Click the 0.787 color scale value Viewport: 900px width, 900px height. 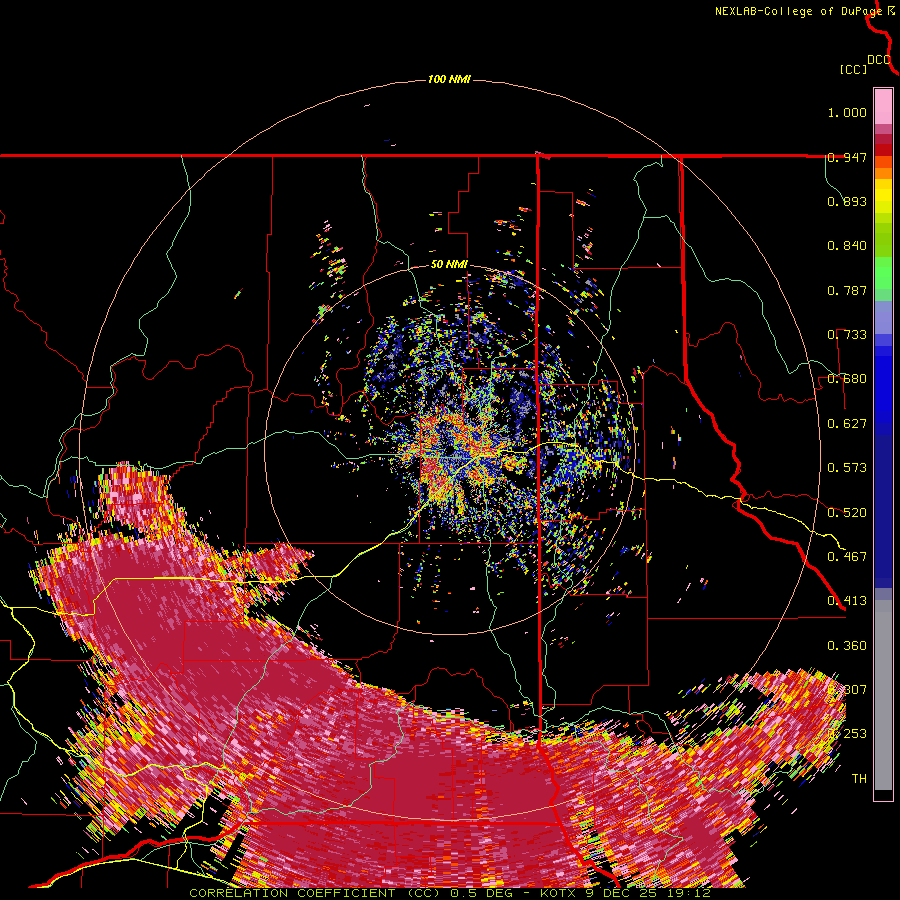click(847, 290)
